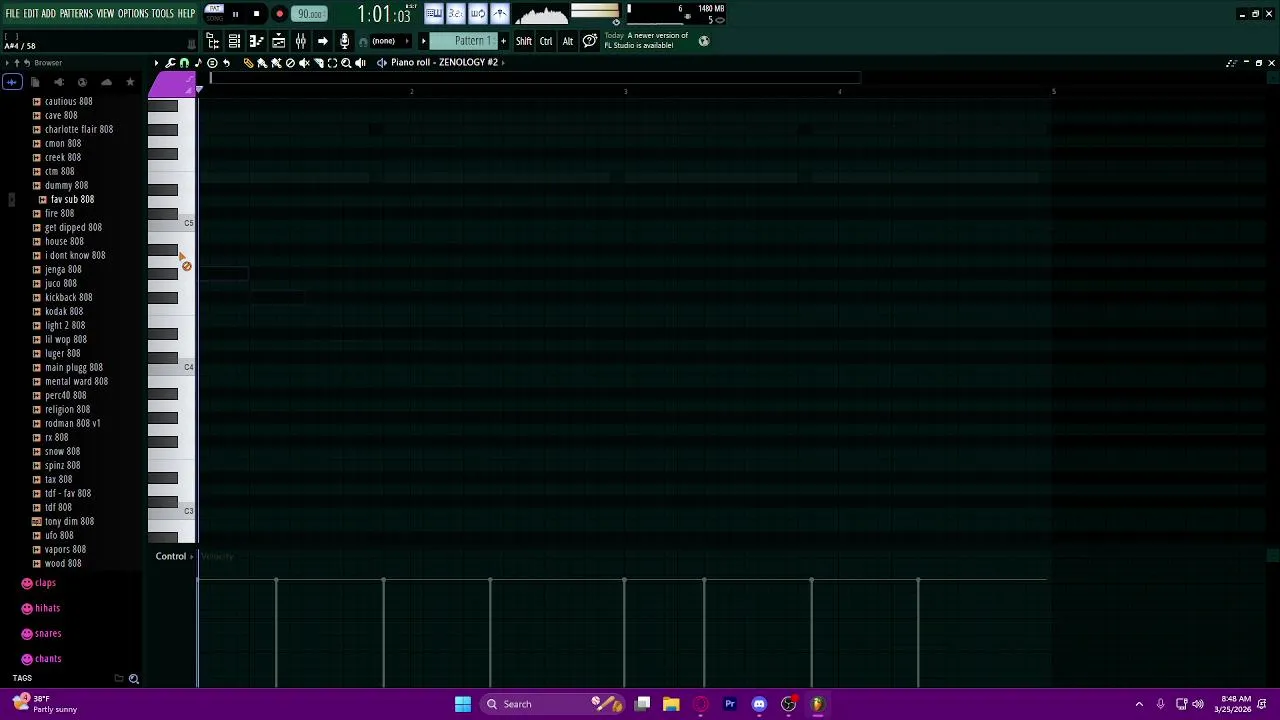Click the red record button
The width and height of the screenshot is (1280, 720).
pos(280,14)
